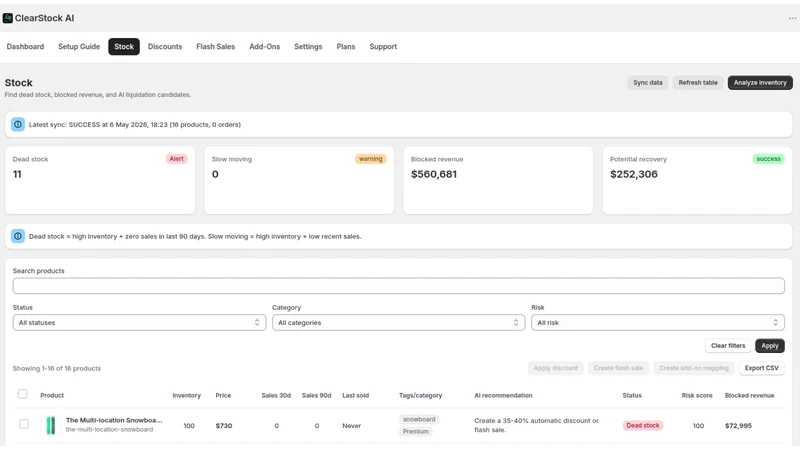This screenshot has height=450, width=800.
Task: Click the AI recommendation column header
Action: (x=503, y=395)
